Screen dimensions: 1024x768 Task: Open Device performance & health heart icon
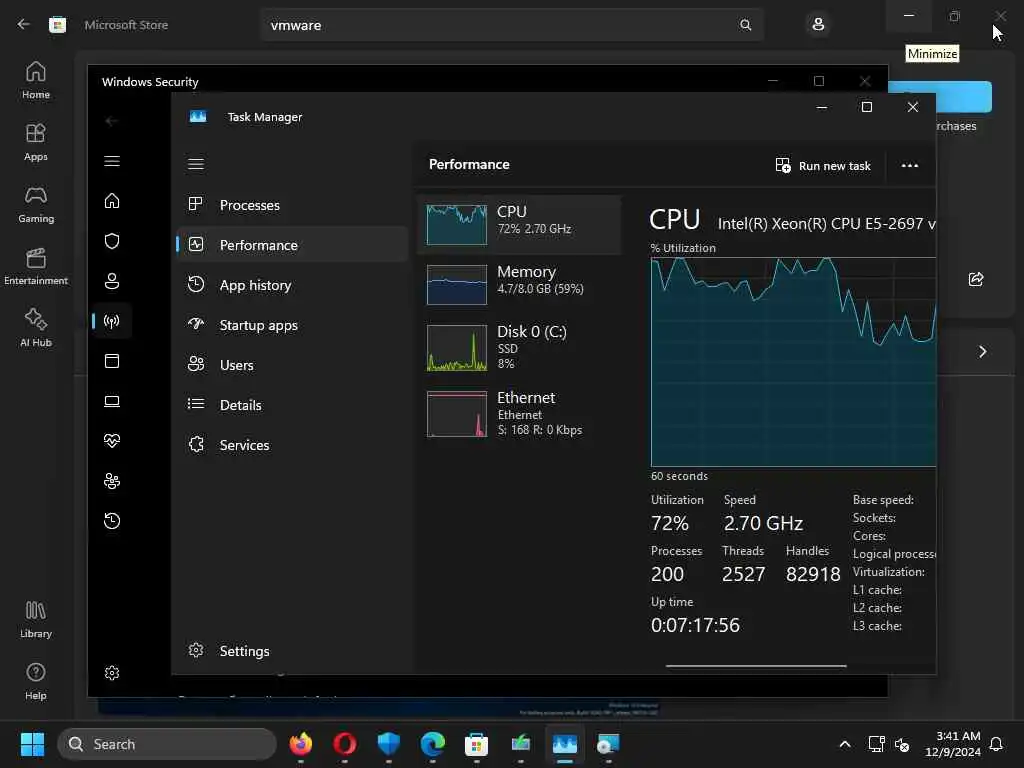[112, 441]
